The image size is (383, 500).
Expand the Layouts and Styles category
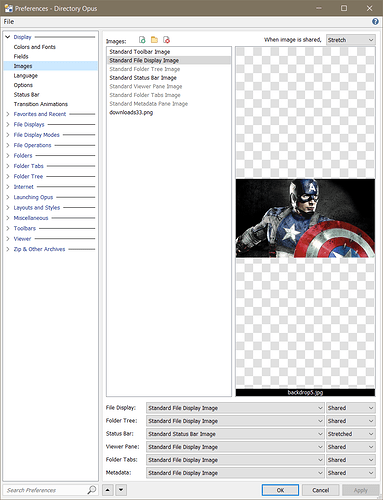coord(8,207)
